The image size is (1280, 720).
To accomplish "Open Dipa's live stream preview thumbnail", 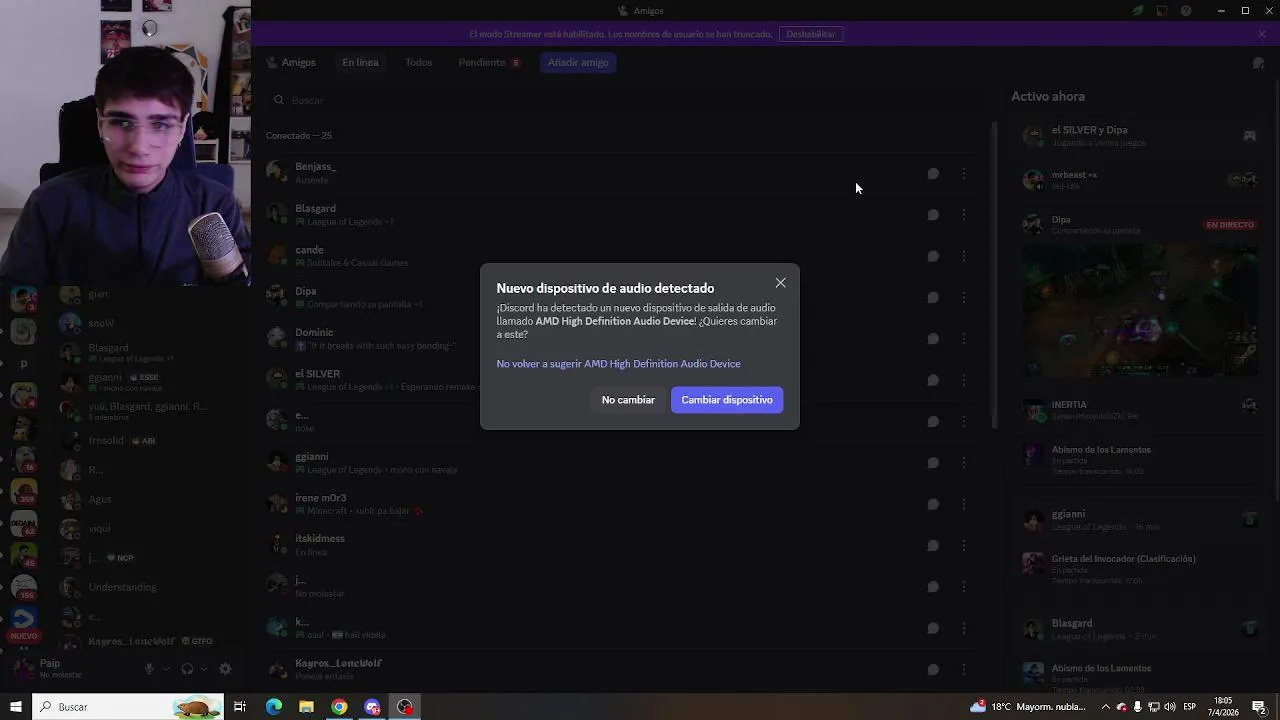I will (1140, 310).
